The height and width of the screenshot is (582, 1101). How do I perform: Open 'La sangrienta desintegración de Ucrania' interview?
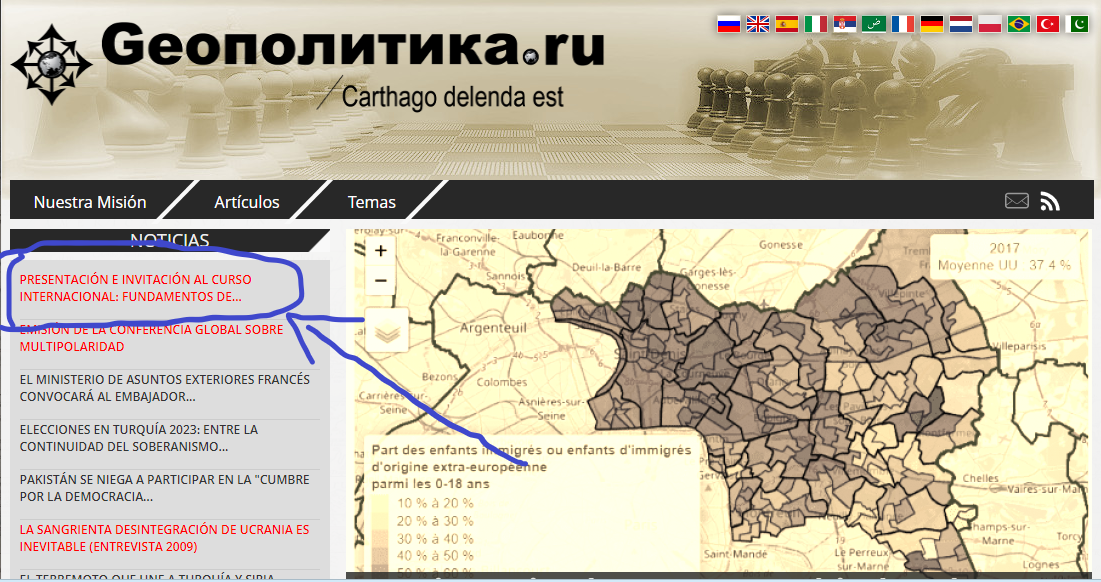(x=164, y=538)
